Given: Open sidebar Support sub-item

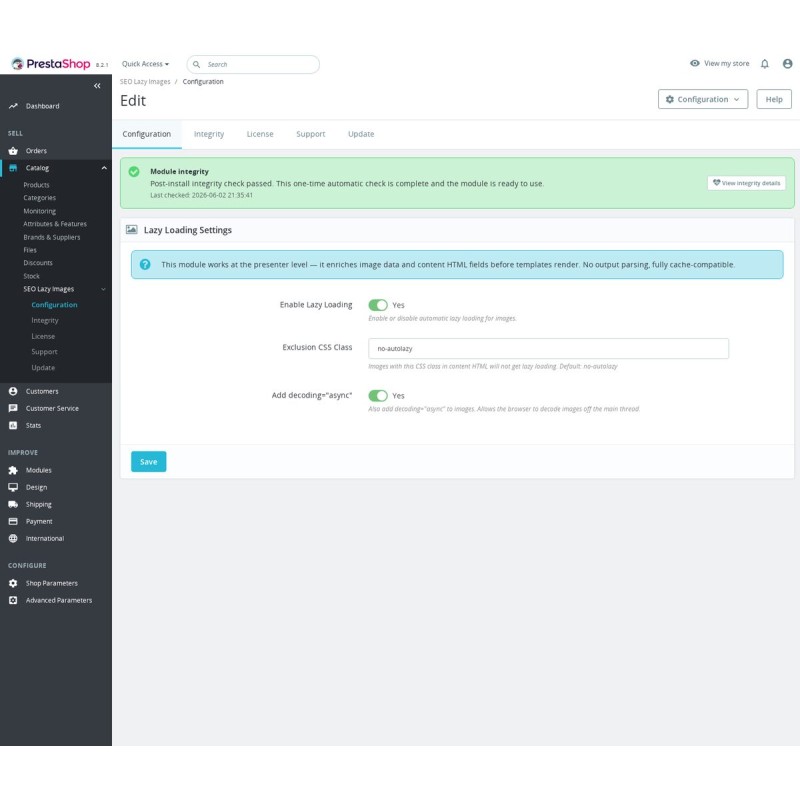Looking at the screenshot, I should [44, 352].
